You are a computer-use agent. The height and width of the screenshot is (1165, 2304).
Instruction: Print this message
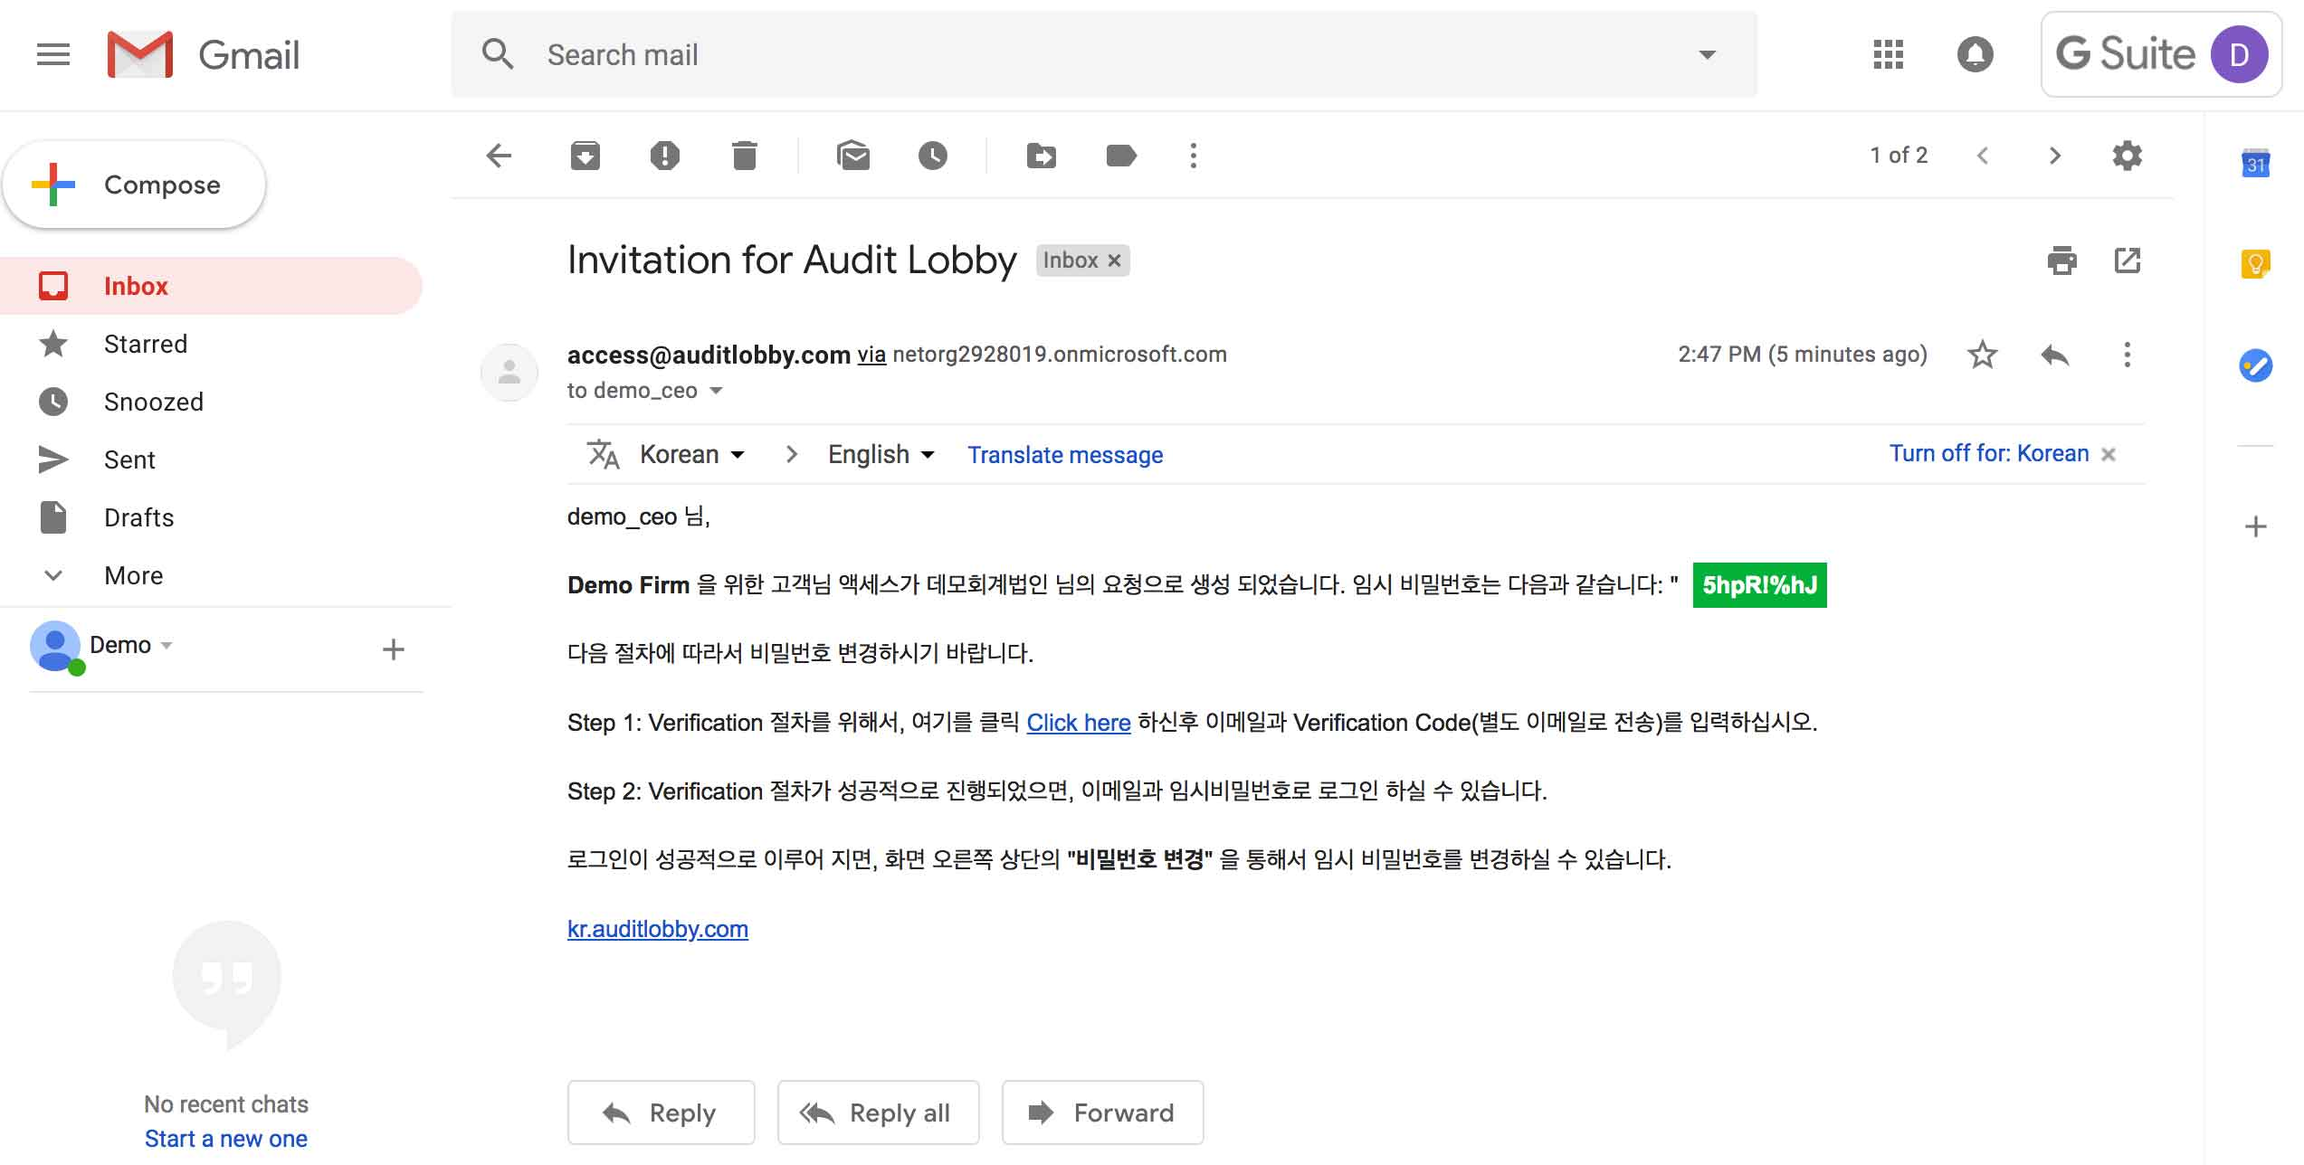point(2060,260)
